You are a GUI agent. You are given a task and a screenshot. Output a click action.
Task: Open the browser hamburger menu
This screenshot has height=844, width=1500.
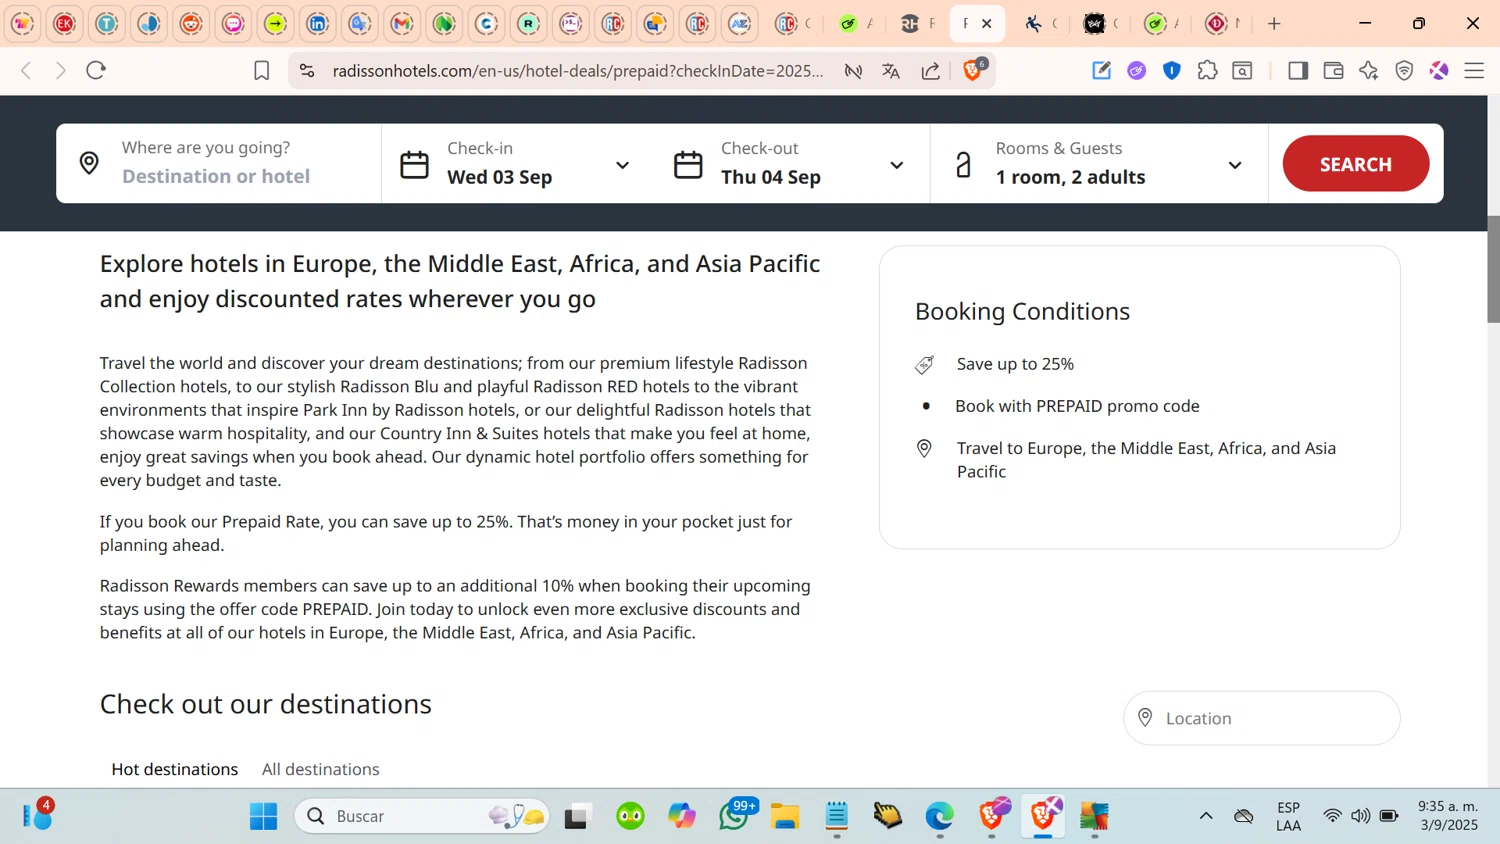click(1474, 70)
